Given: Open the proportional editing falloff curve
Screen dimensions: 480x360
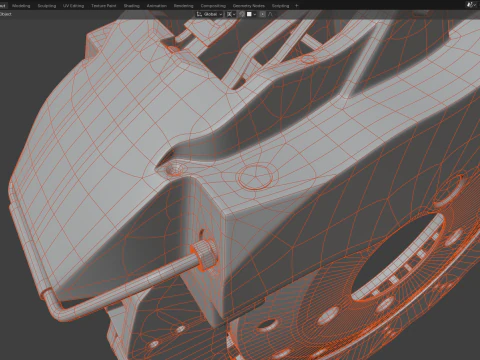Looking at the screenshot, I should tap(270, 14).
